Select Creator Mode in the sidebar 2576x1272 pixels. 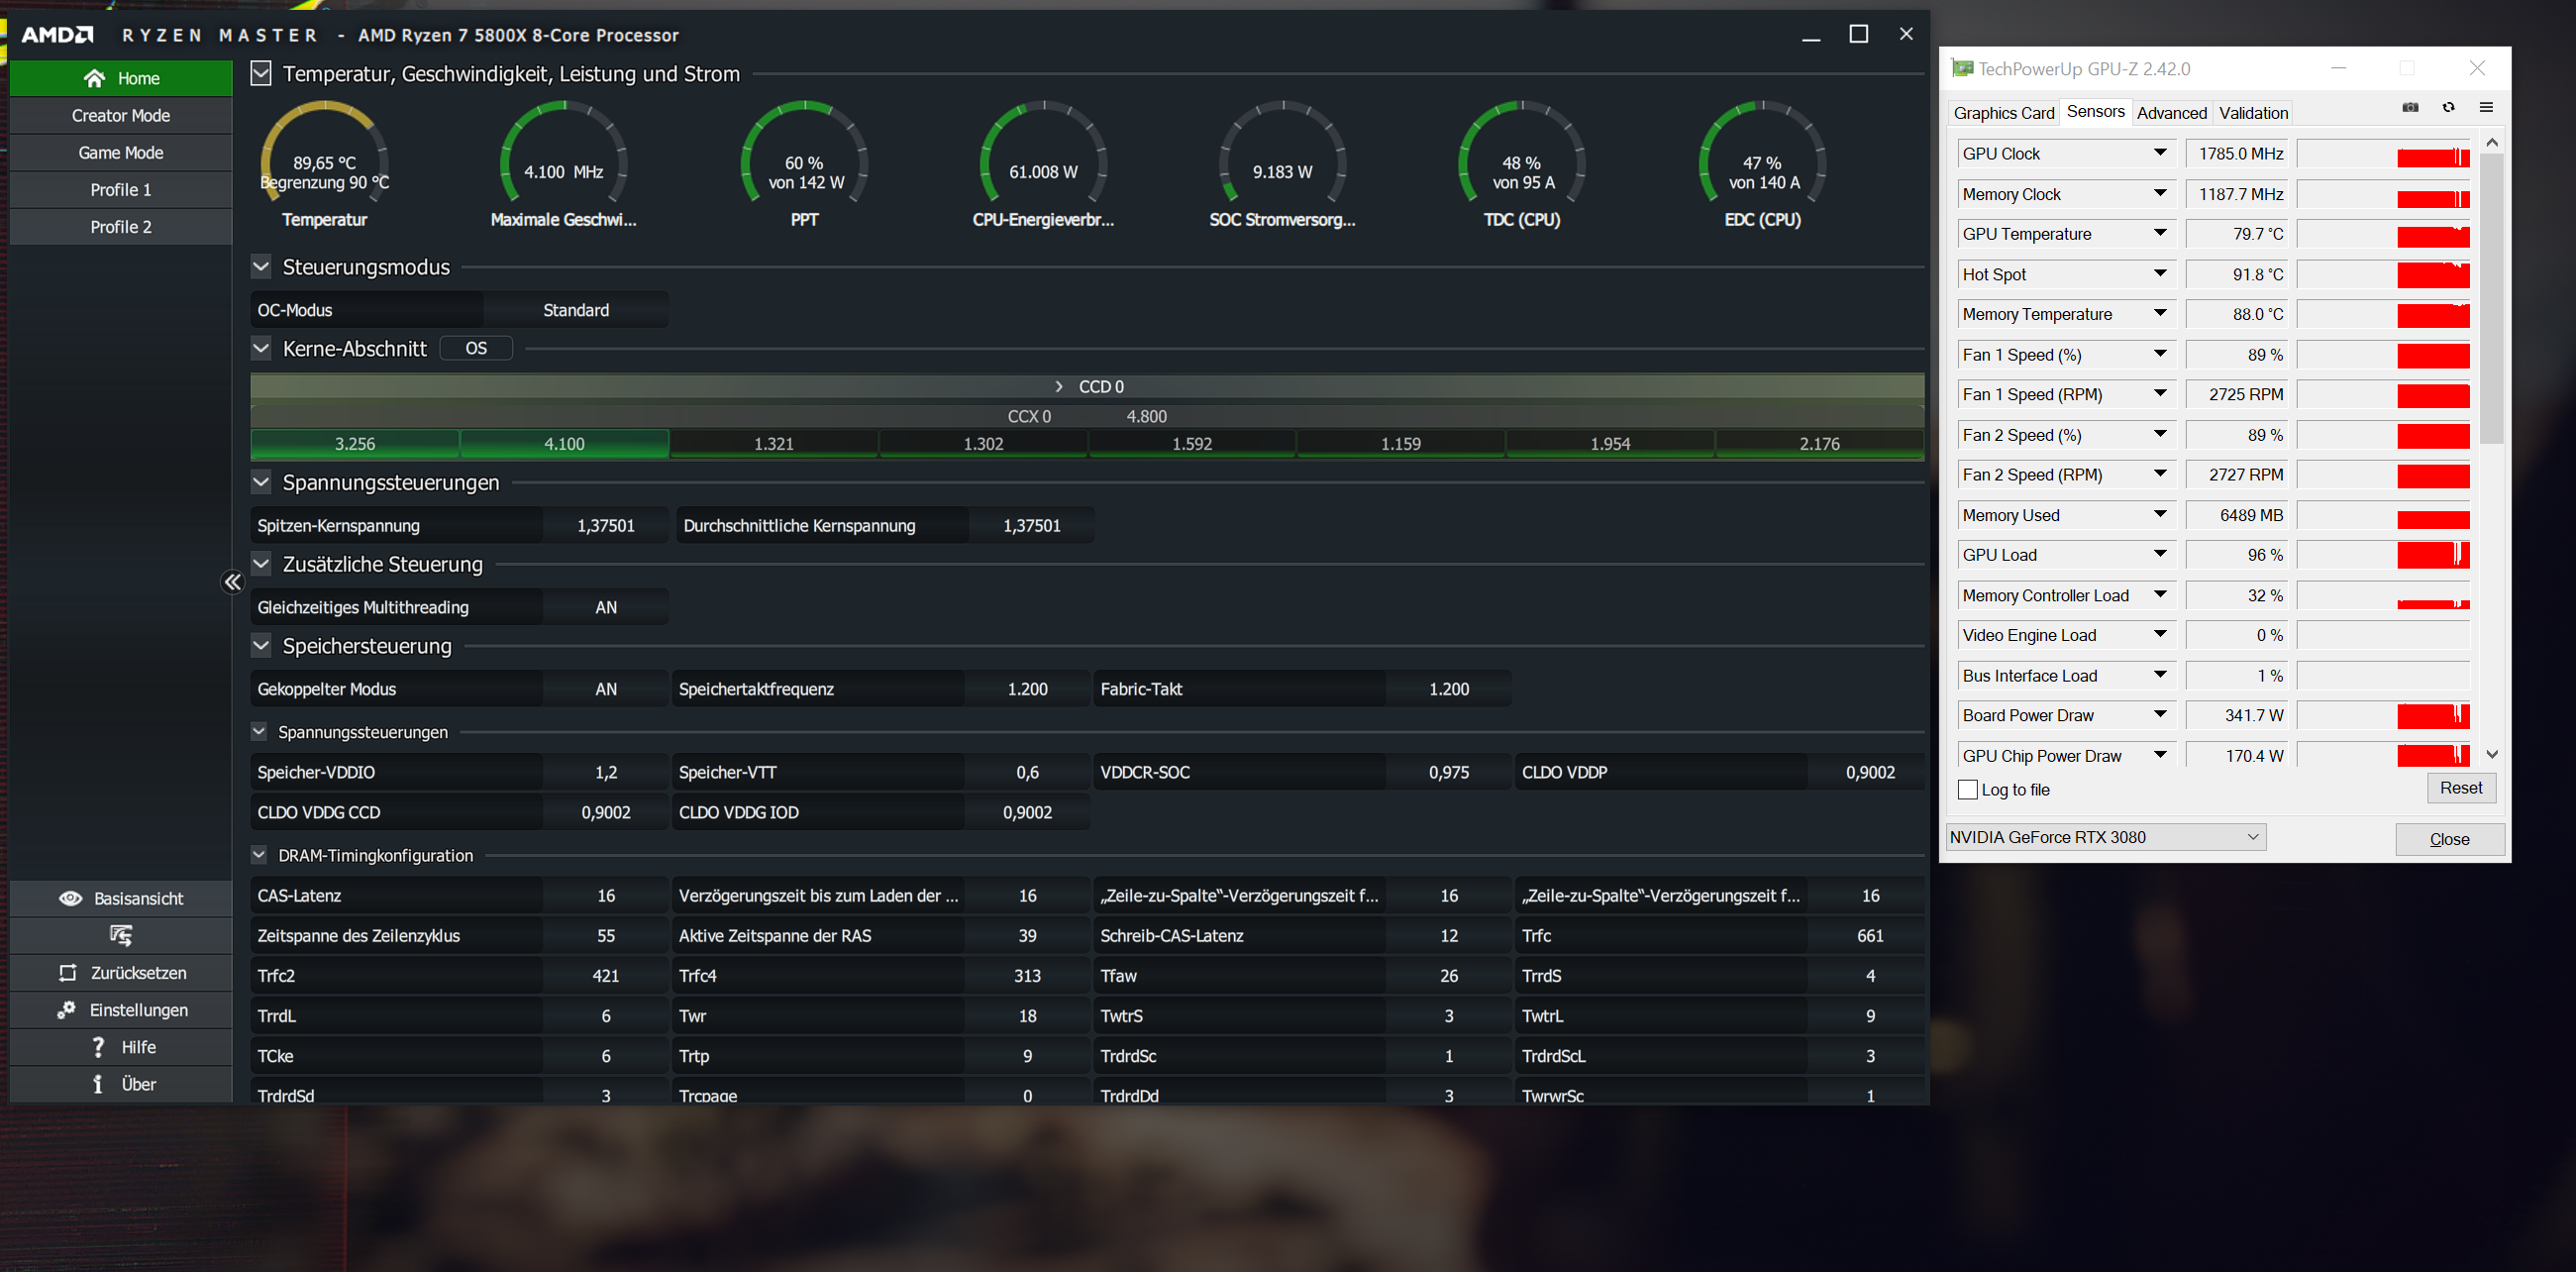[x=121, y=115]
